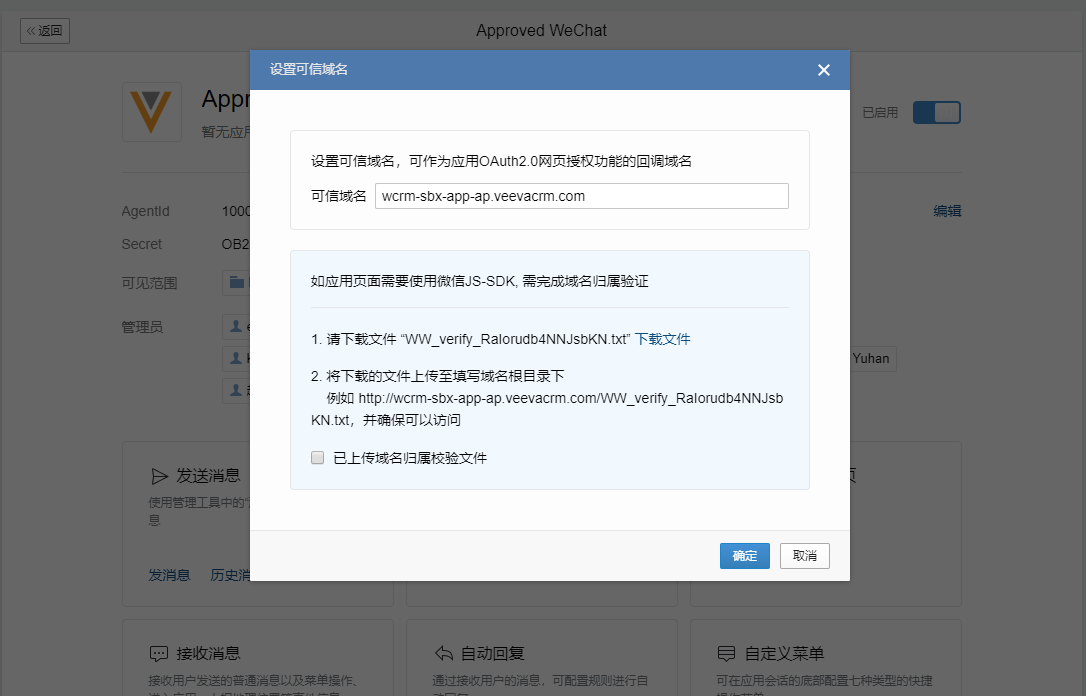Image resolution: width=1086 pixels, height=696 pixels.
Task: Click the 接收消息 chat bubble icon
Action: tap(159, 653)
